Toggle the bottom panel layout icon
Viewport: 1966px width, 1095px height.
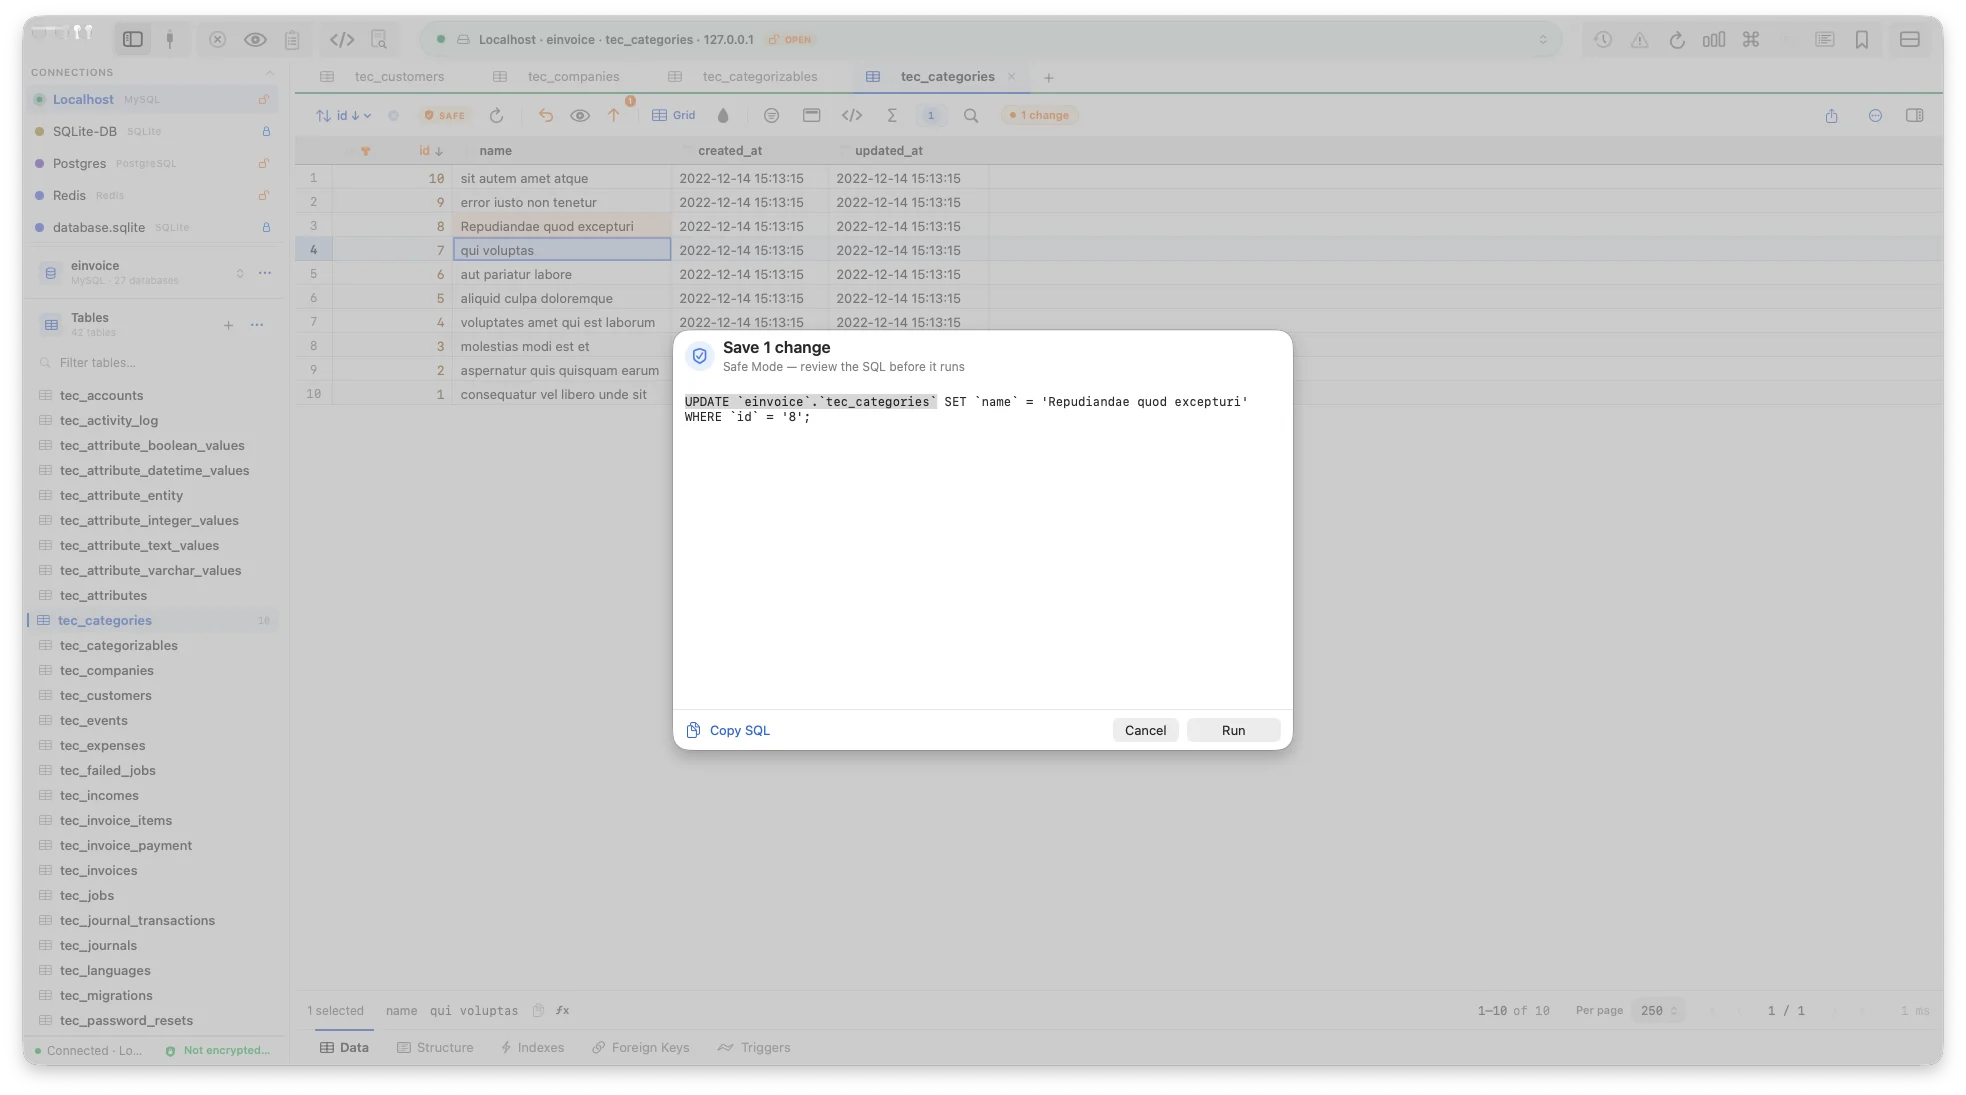[1910, 39]
